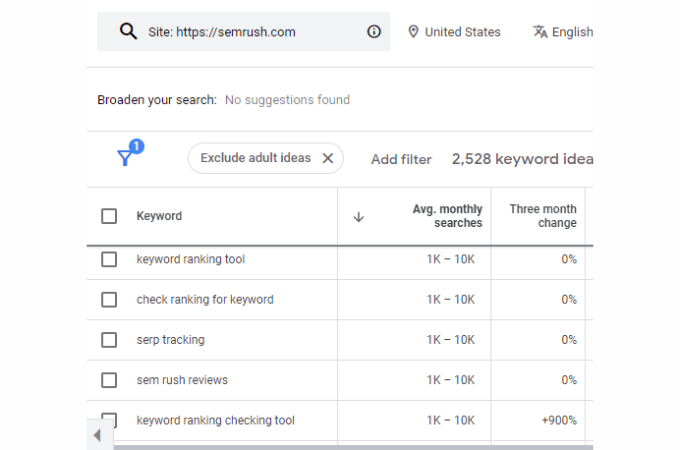Click the Keyword column header
The image size is (680, 450).
pyautogui.click(x=159, y=216)
